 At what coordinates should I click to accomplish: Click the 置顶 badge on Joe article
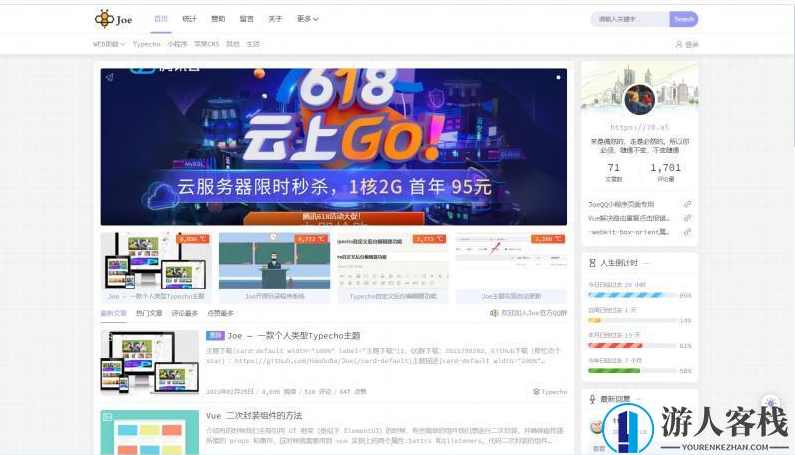(x=215, y=335)
